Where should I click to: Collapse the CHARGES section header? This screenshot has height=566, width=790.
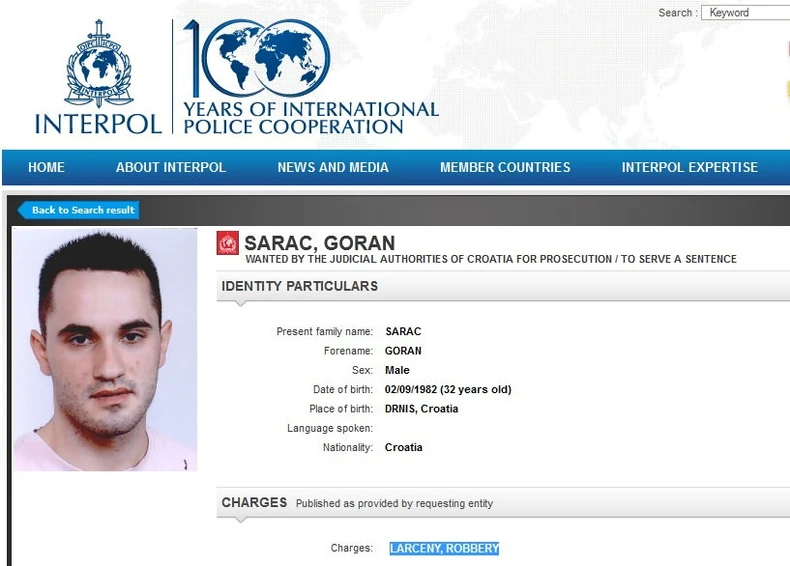point(503,502)
